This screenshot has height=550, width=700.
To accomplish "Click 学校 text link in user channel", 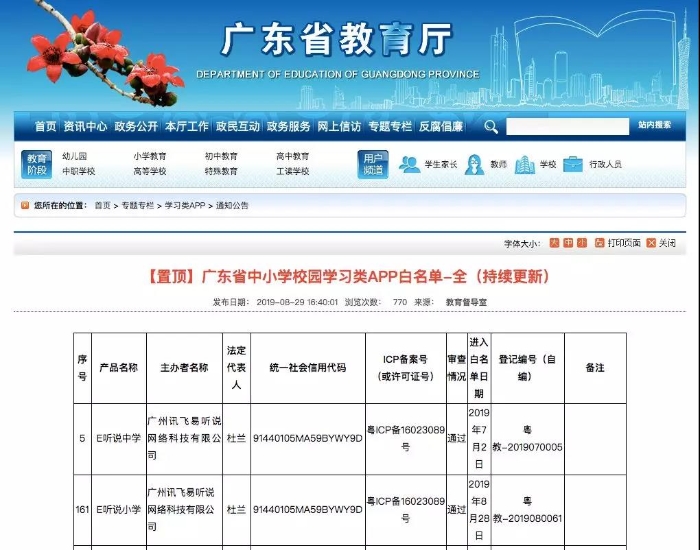I will click(548, 165).
